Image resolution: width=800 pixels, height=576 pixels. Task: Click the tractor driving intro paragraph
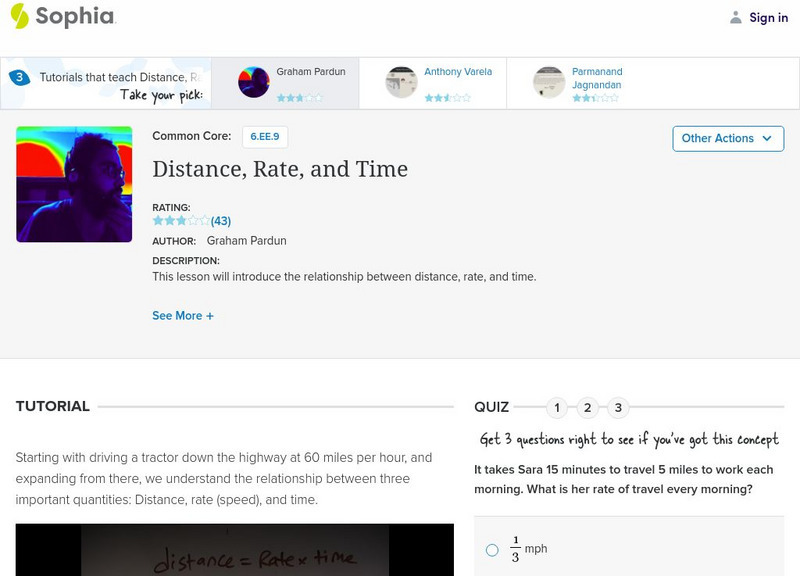[x=224, y=479]
